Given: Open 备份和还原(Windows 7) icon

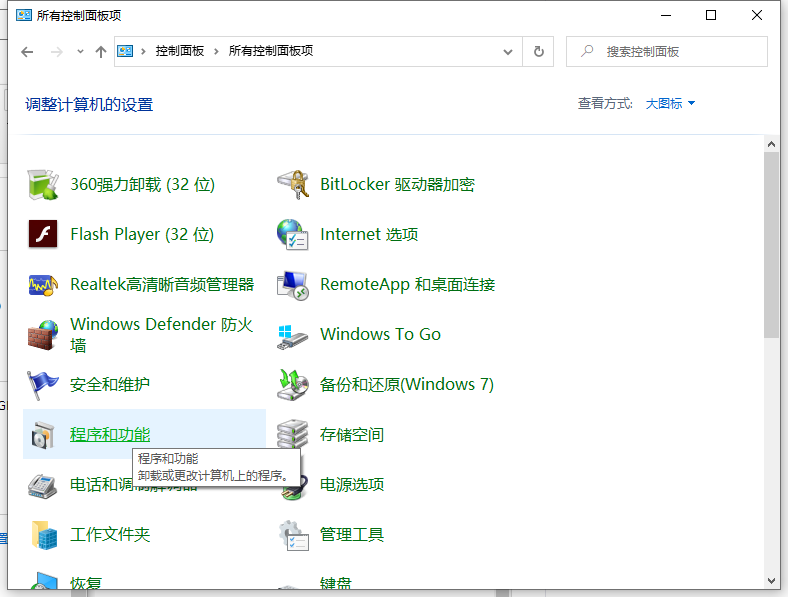Looking at the screenshot, I should click(293, 385).
